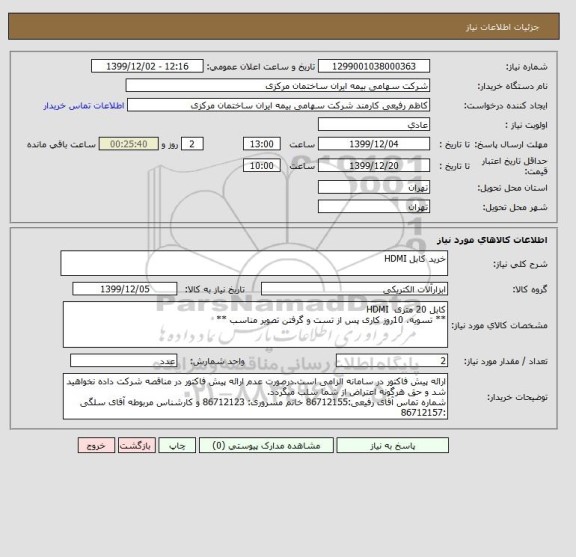Click the شهر محل تحویل label
This screenshot has width=576, height=557.
[515, 208]
